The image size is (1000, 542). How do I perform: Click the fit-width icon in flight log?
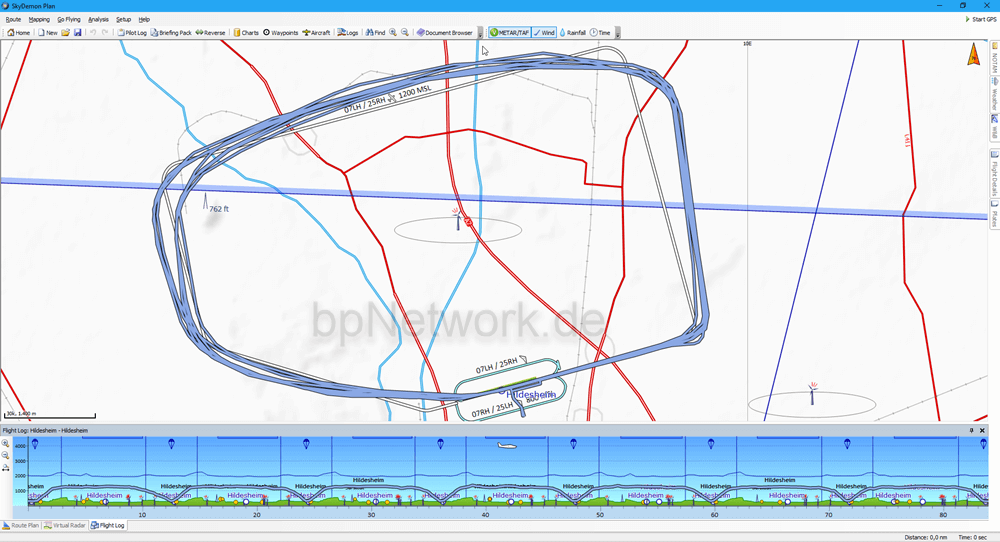(x=6, y=467)
